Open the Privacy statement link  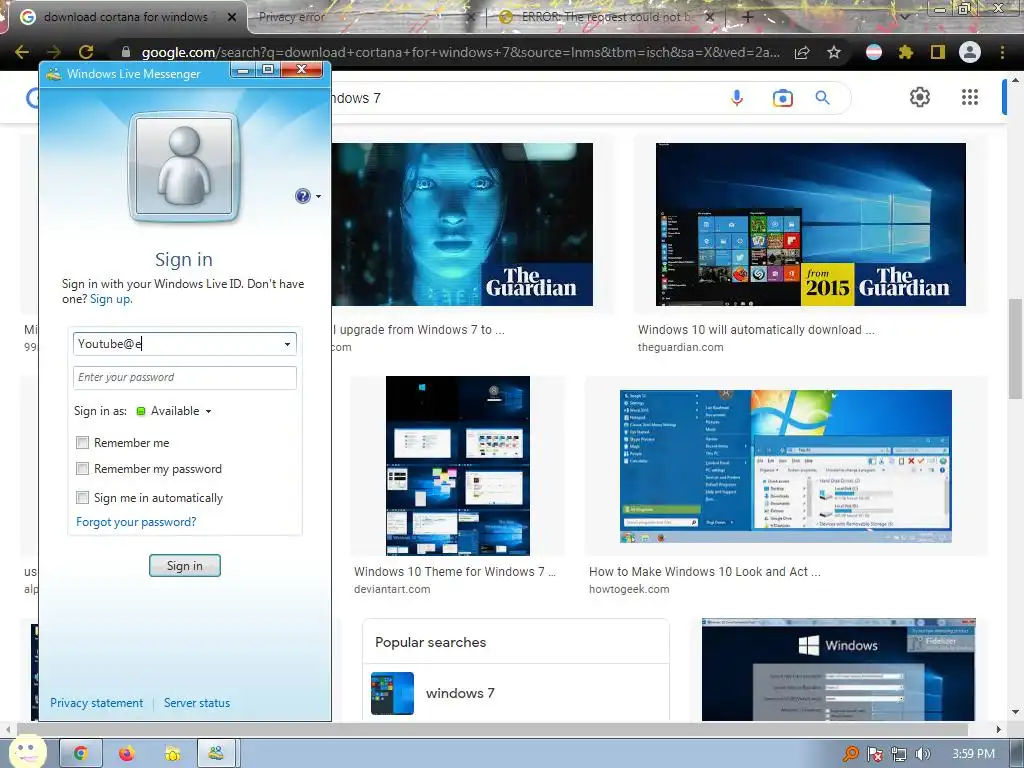97,703
